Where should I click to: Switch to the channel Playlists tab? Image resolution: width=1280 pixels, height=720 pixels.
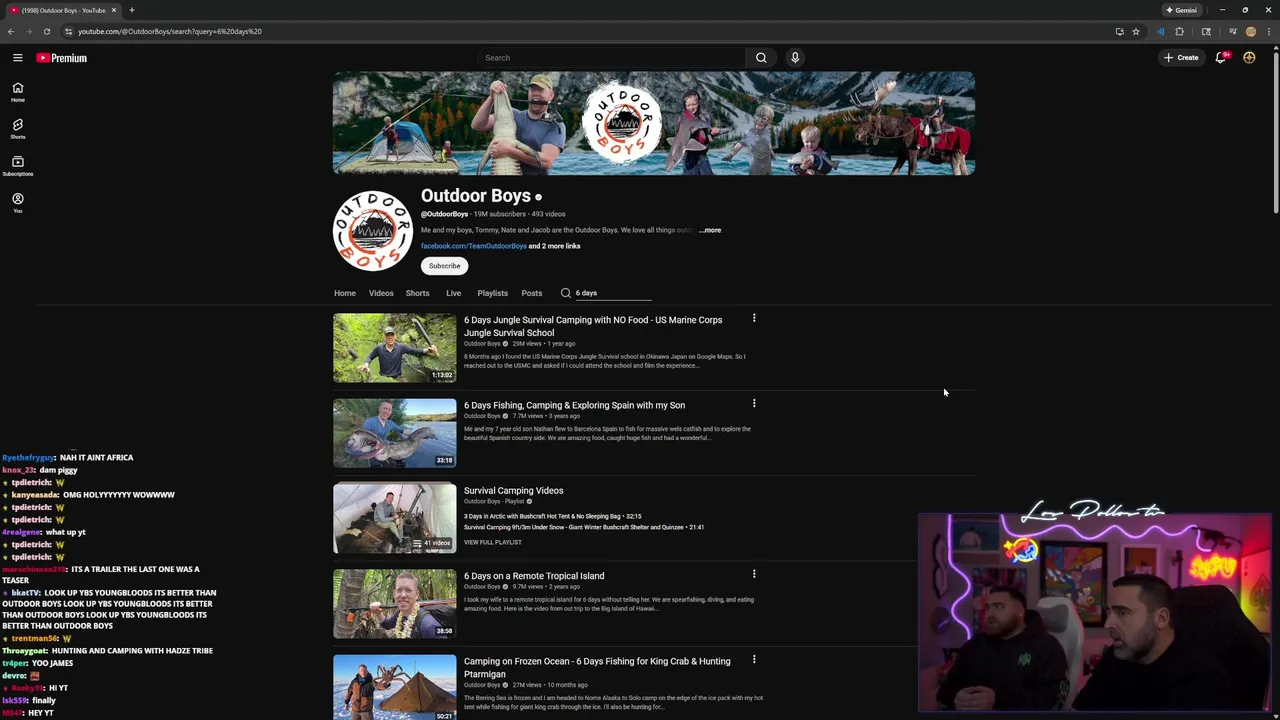(492, 293)
